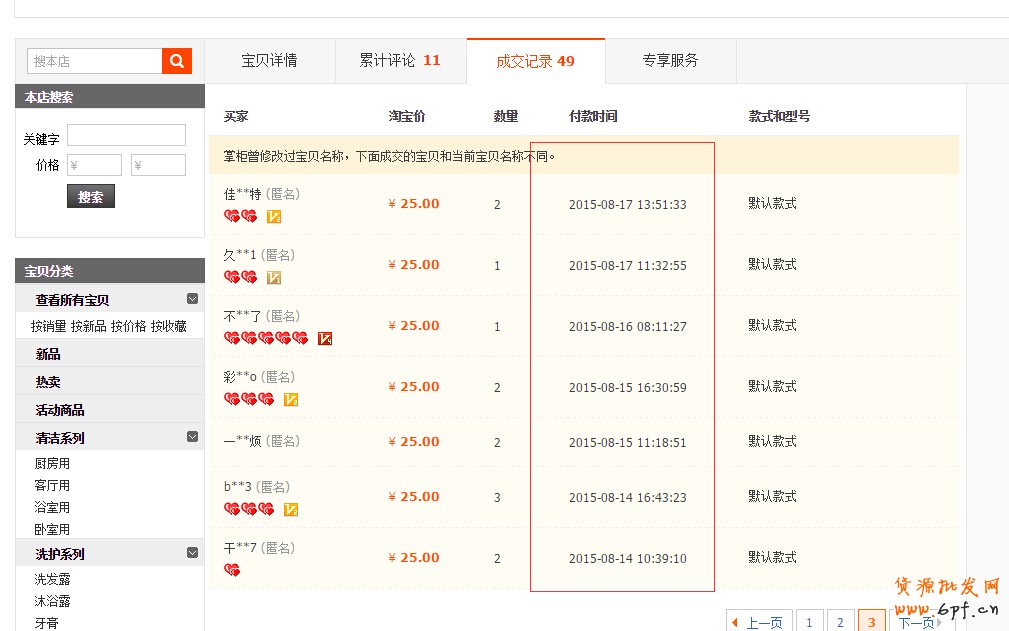Expand the 洗护系列 category arrow

click(x=192, y=553)
